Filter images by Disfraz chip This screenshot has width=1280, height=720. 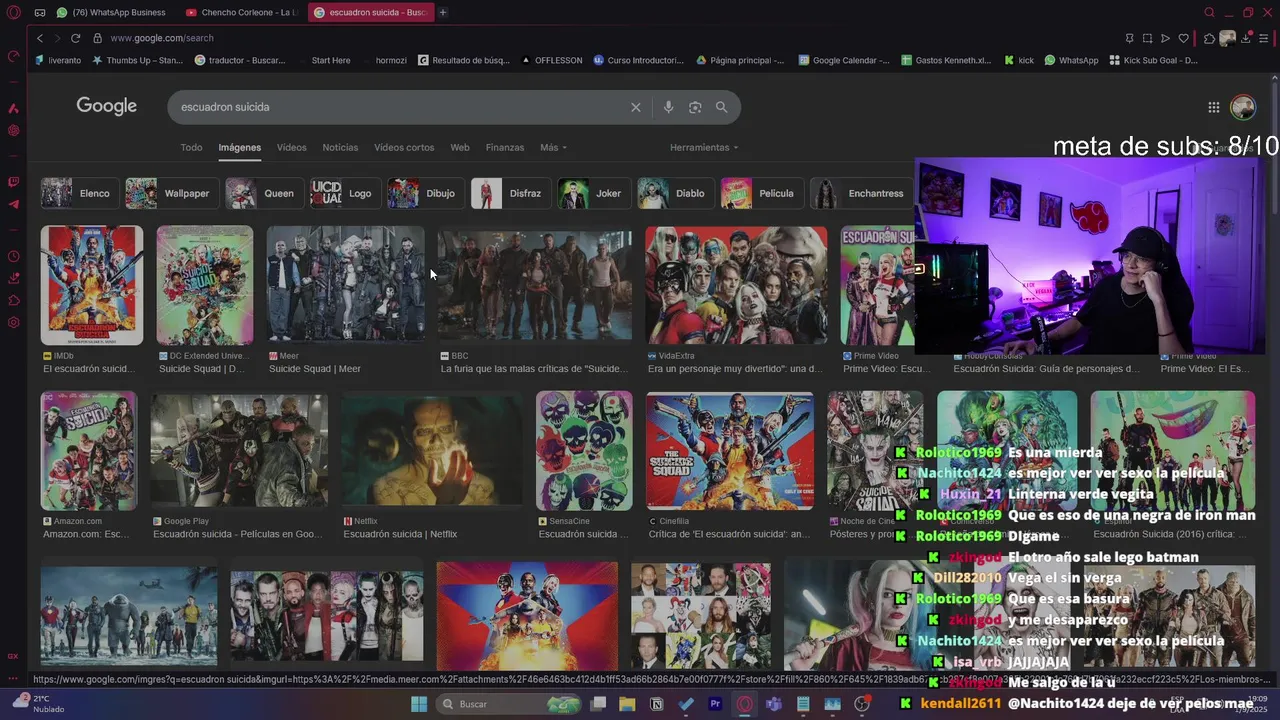[x=511, y=193]
